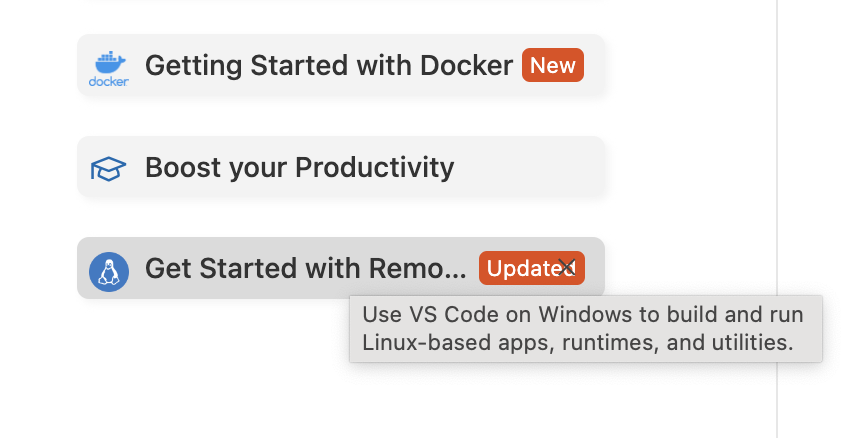Viewport: 866px width, 438px height.
Task: Click the Linux penguin icon
Action: click(x=109, y=272)
